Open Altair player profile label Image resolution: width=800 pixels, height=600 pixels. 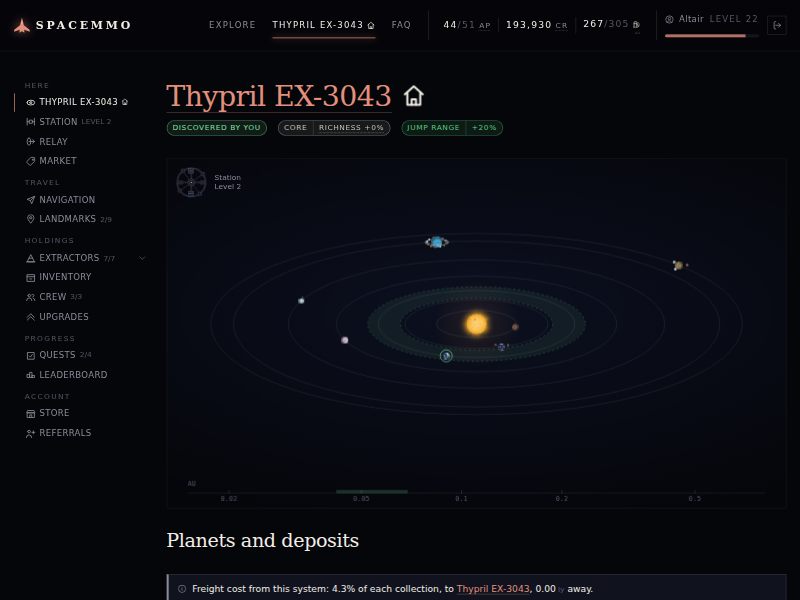pos(691,19)
